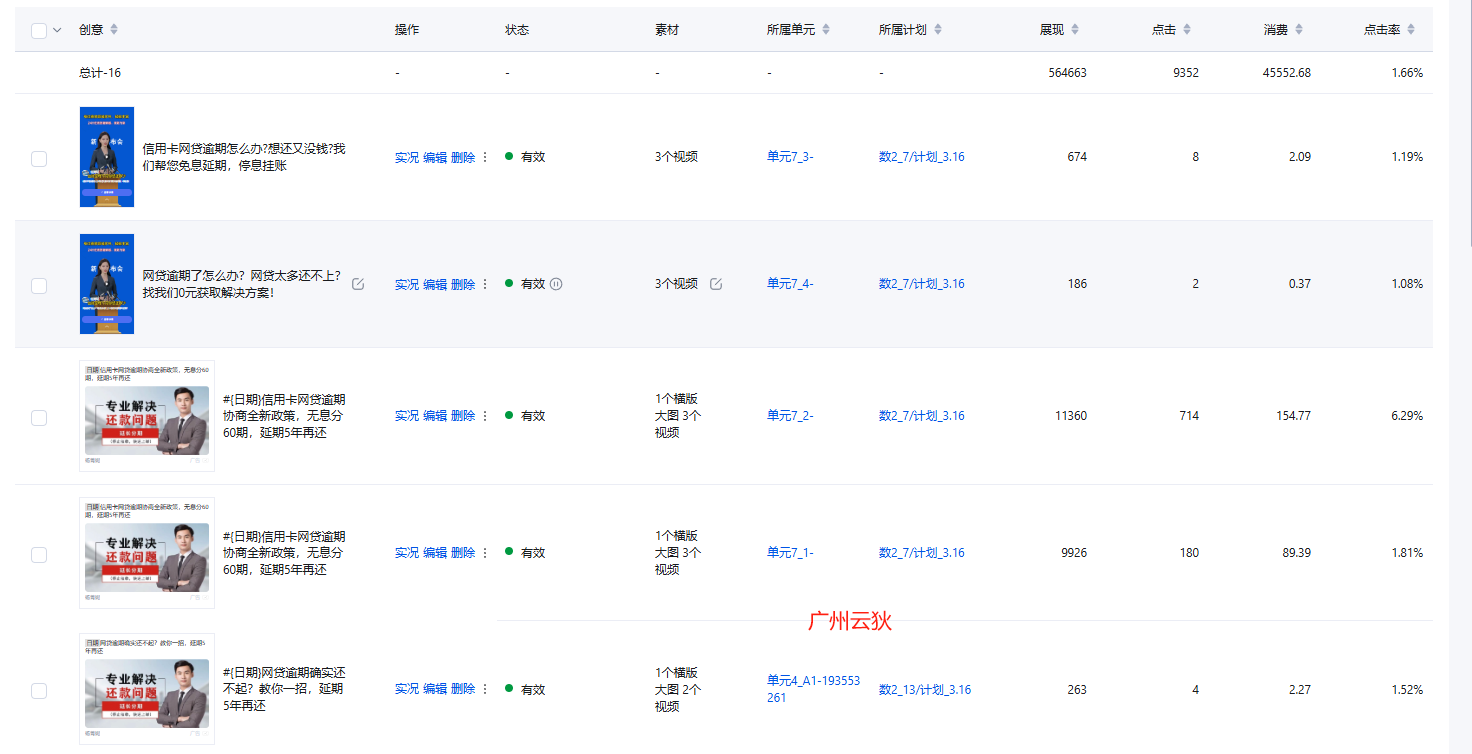
Task: Expand the chevron dropdown beside header checkbox
Action: pyautogui.click(x=57, y=30)
